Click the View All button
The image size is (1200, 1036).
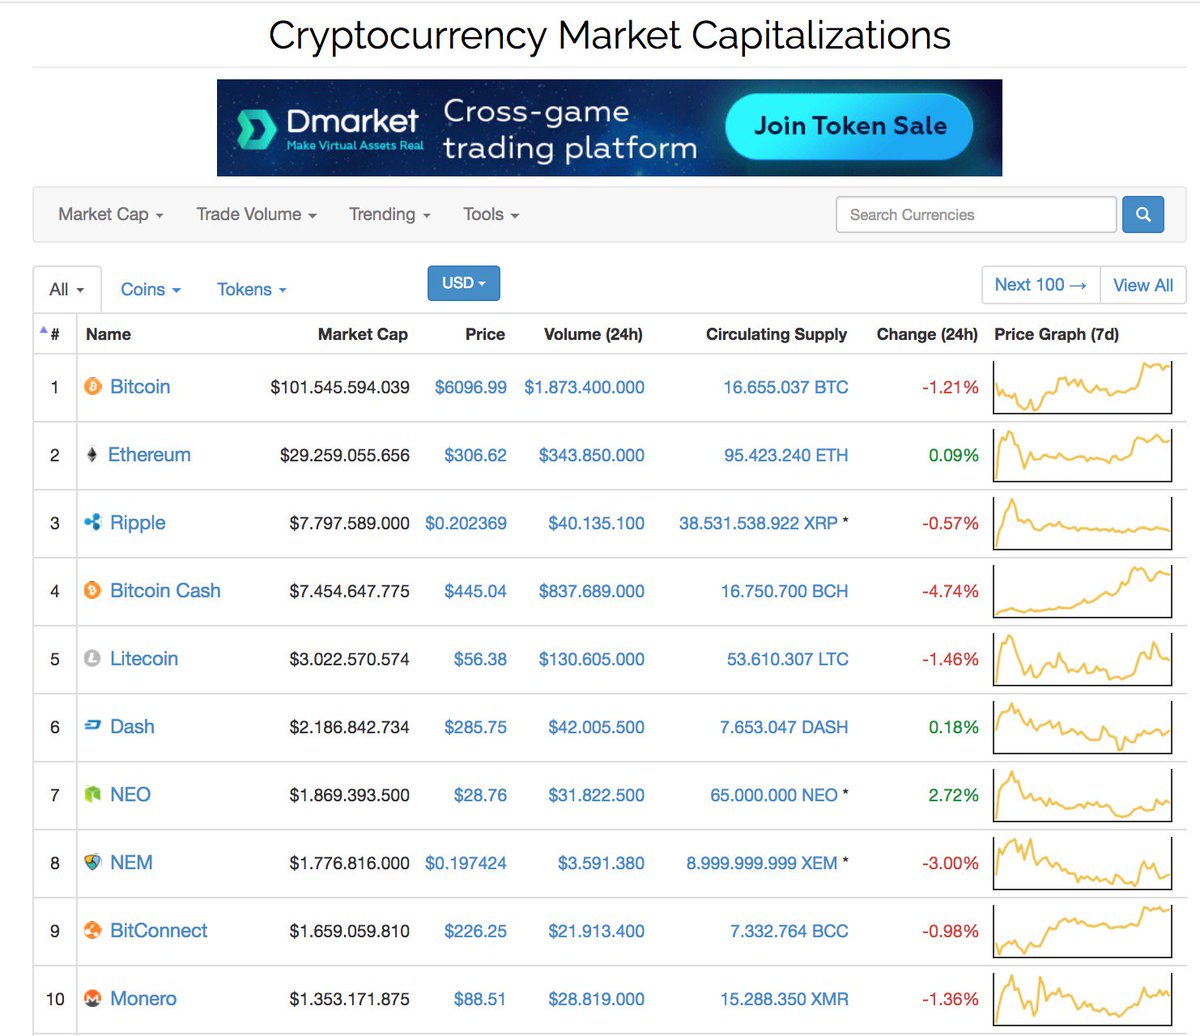coord(1143,285)
